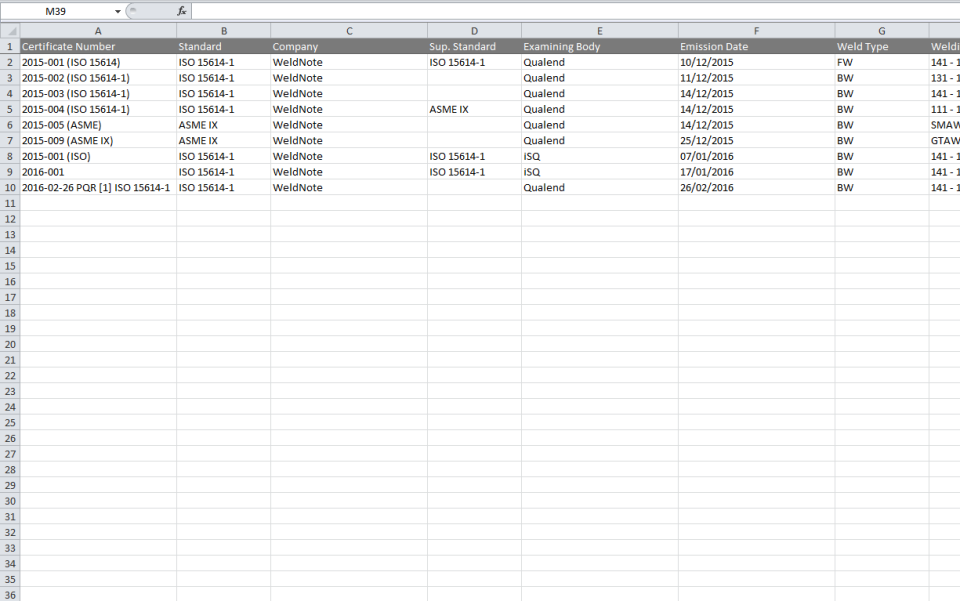Viewport: 960px width, 601px height.
Task: Click the 'Company' header cell
Action: (x=349, y=47)
